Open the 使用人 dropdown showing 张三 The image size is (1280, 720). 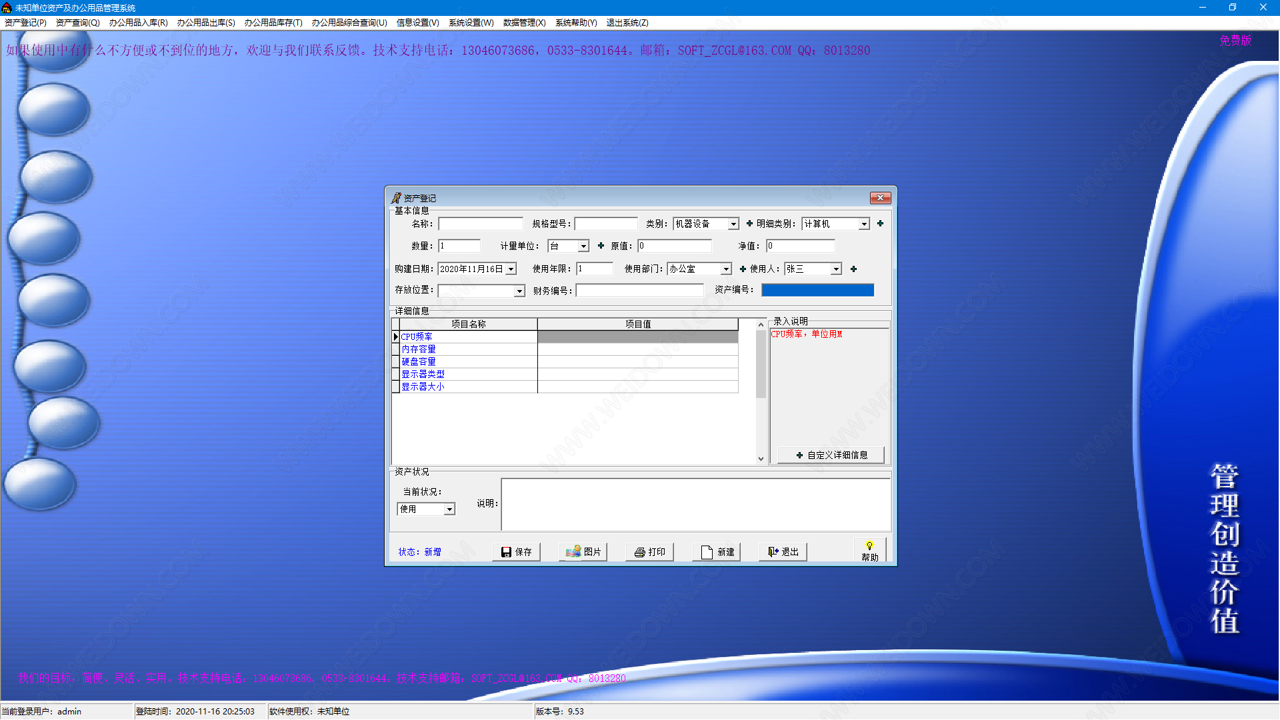[836, 269]
